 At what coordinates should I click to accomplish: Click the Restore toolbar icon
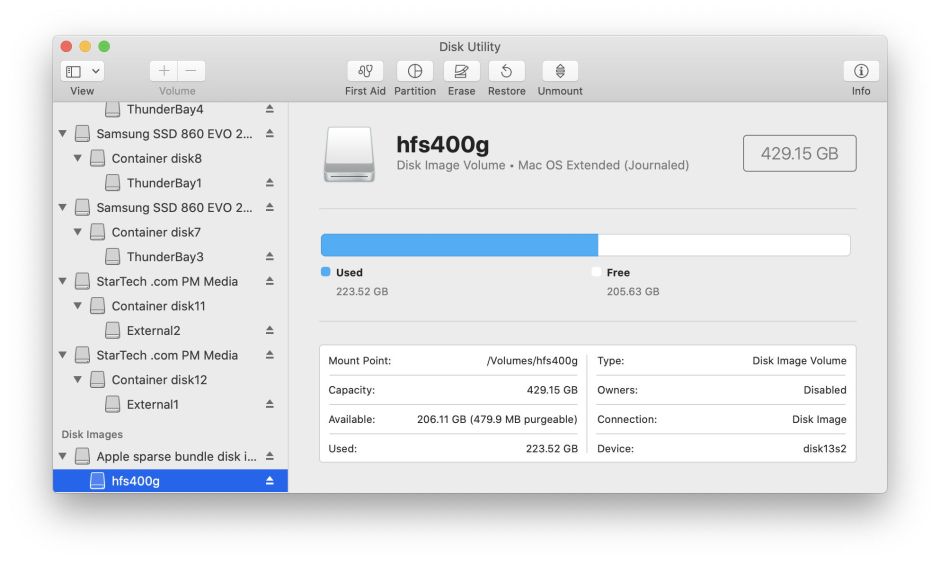click(506, 72)
